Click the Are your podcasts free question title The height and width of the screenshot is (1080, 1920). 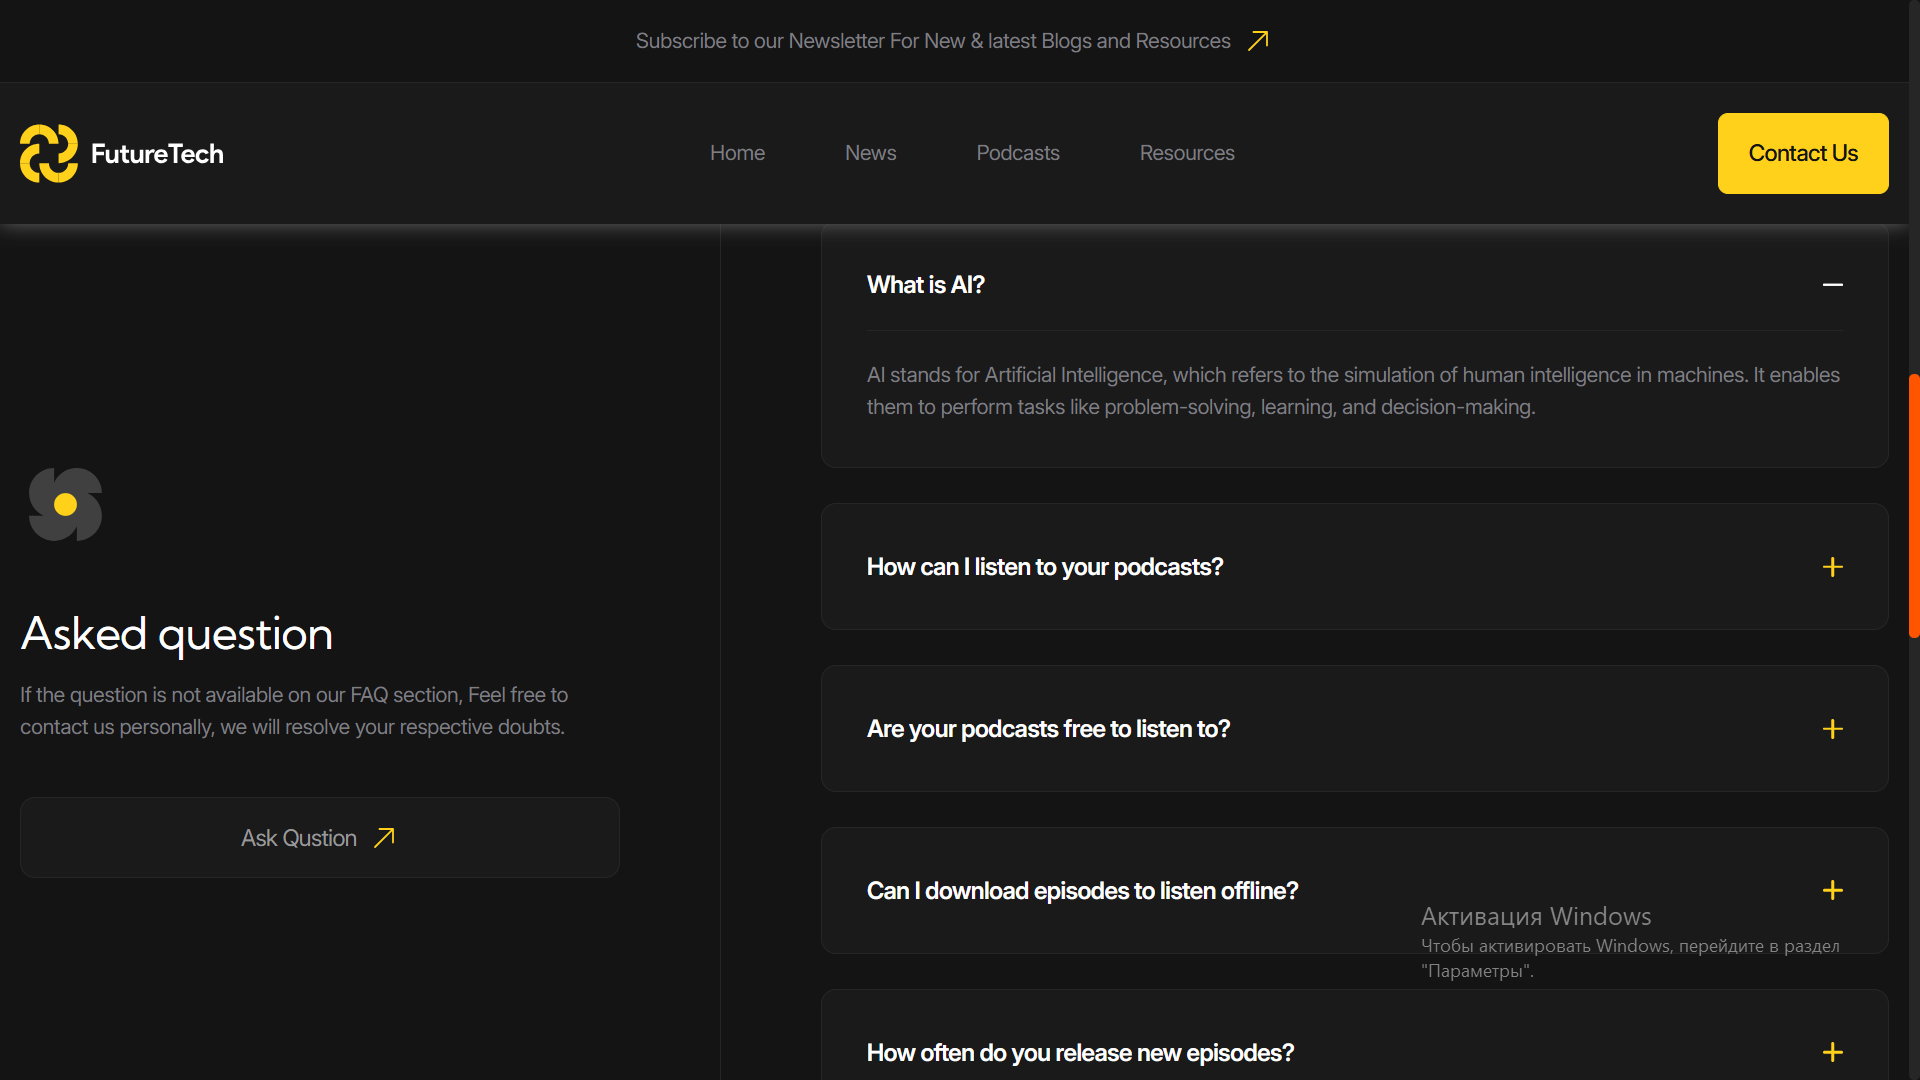[1048, 729]
